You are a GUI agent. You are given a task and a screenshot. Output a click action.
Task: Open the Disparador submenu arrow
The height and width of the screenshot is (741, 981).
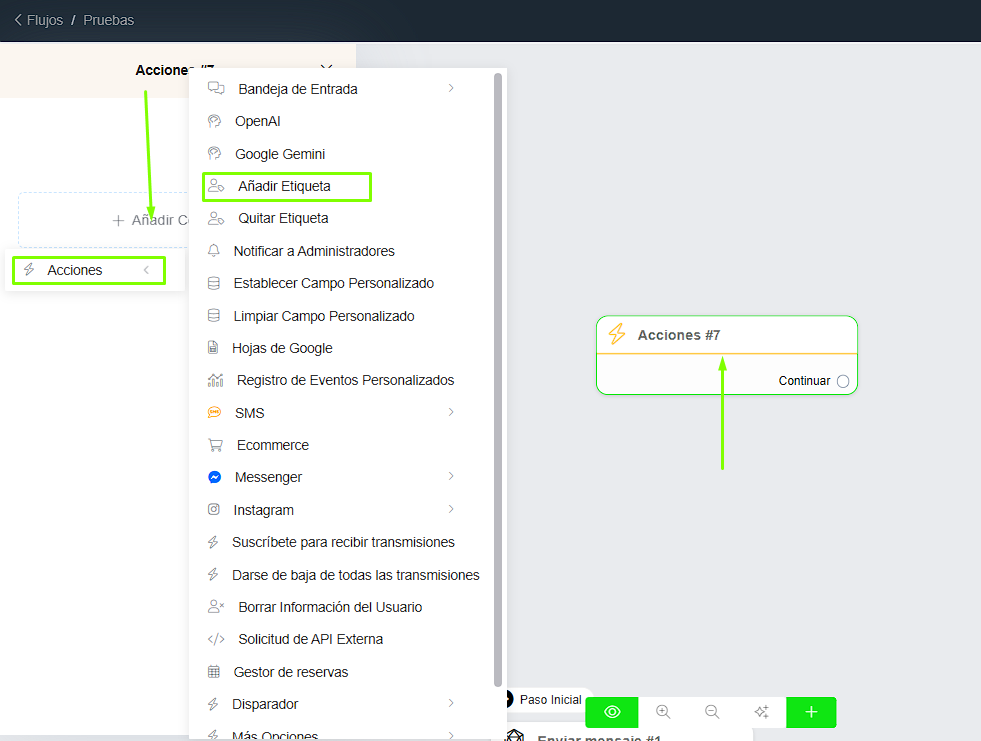(451, 704)
